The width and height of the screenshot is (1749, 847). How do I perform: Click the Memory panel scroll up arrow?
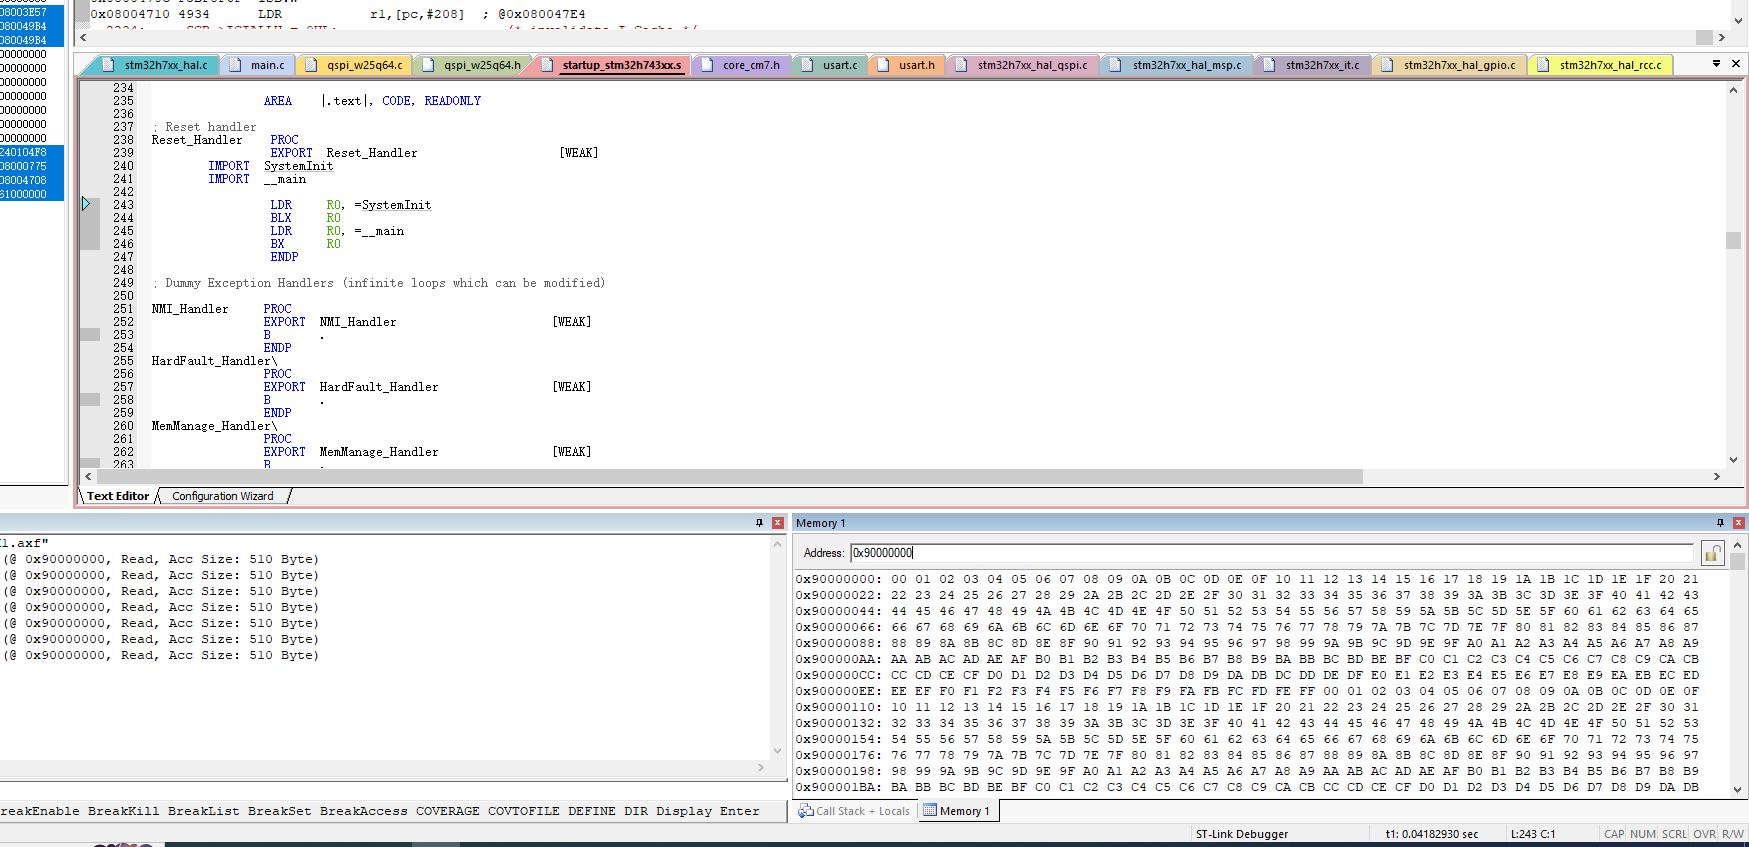coord(1737,545)
